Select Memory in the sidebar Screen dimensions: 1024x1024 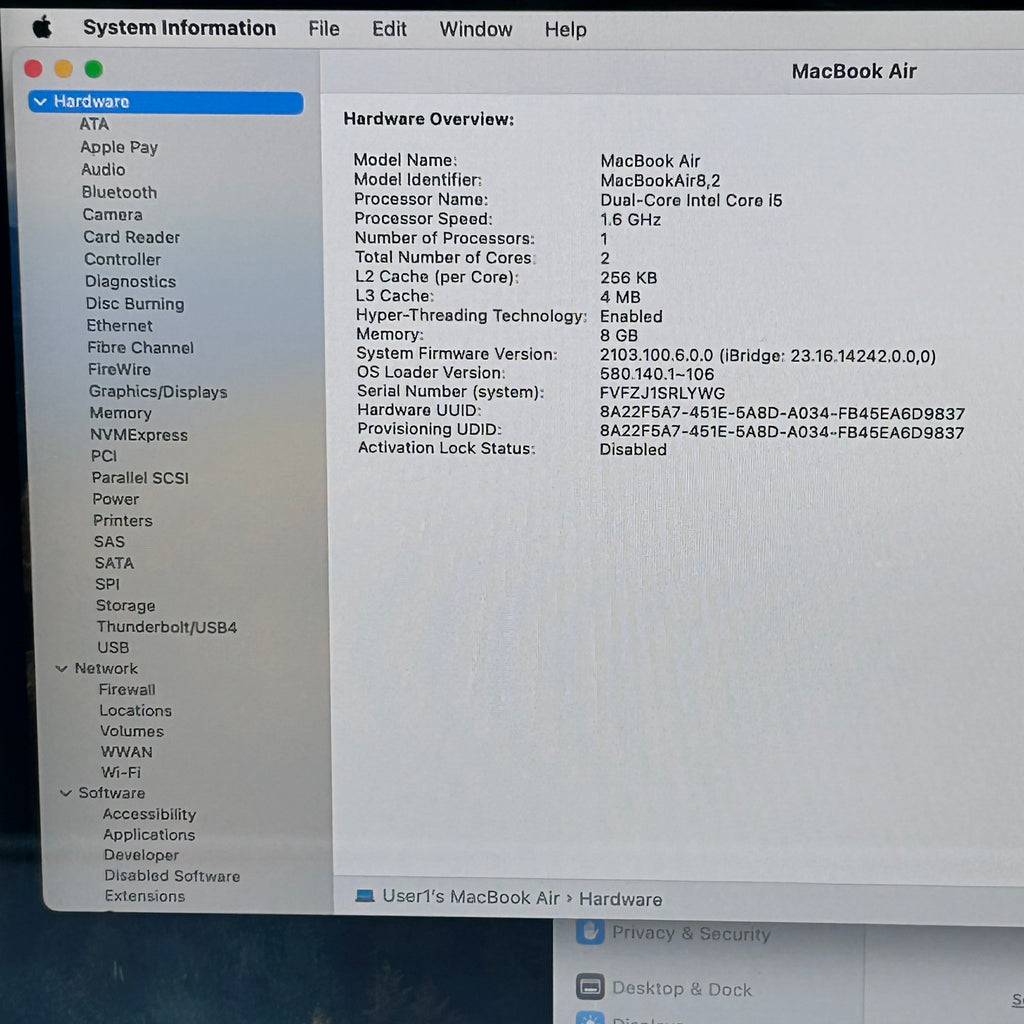click(x=121, y=413)
